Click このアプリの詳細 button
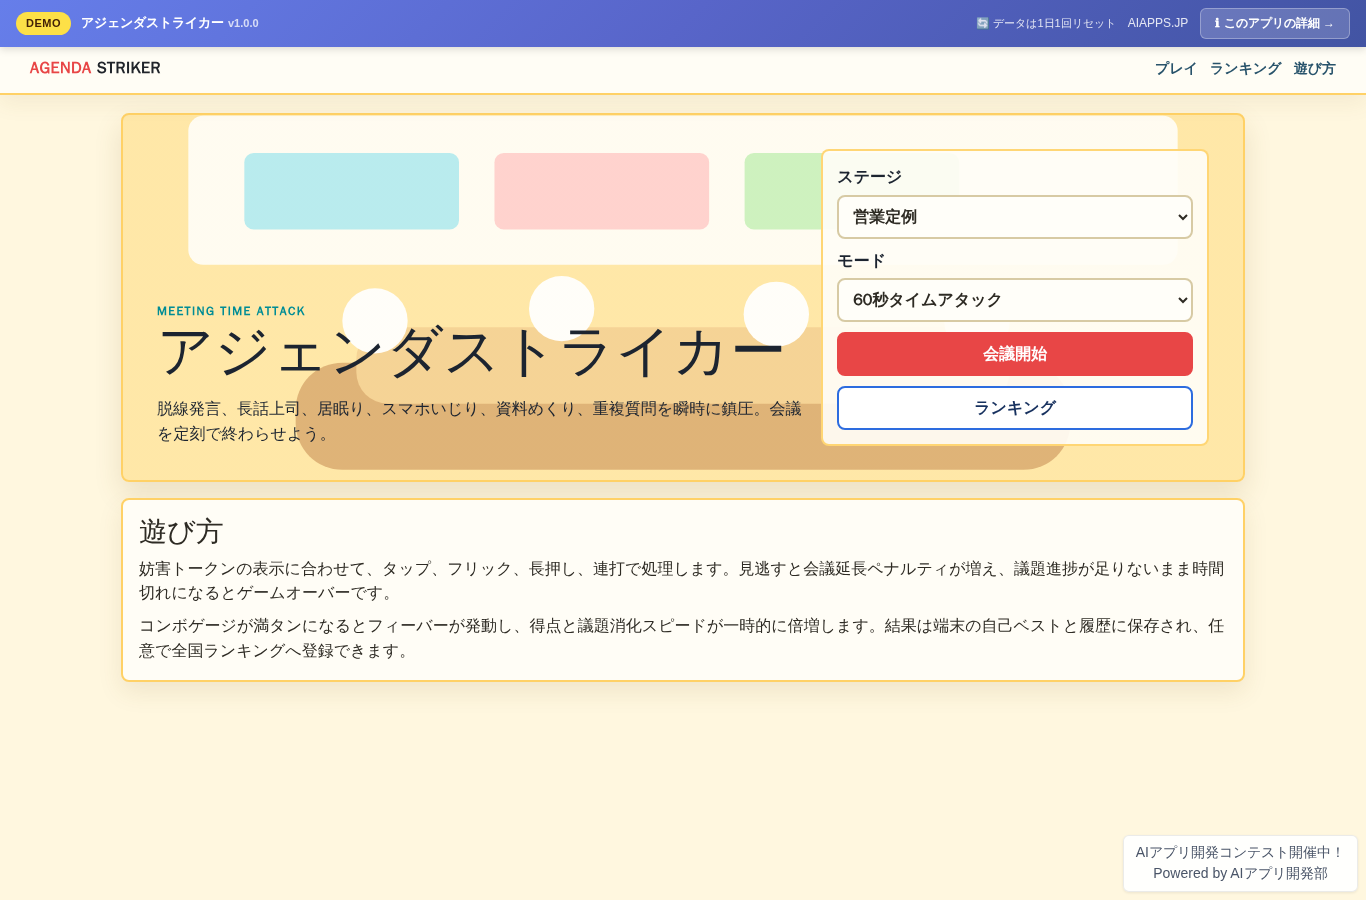Viewport: 1366px width, 900px height. click(x=1274, y=23)
